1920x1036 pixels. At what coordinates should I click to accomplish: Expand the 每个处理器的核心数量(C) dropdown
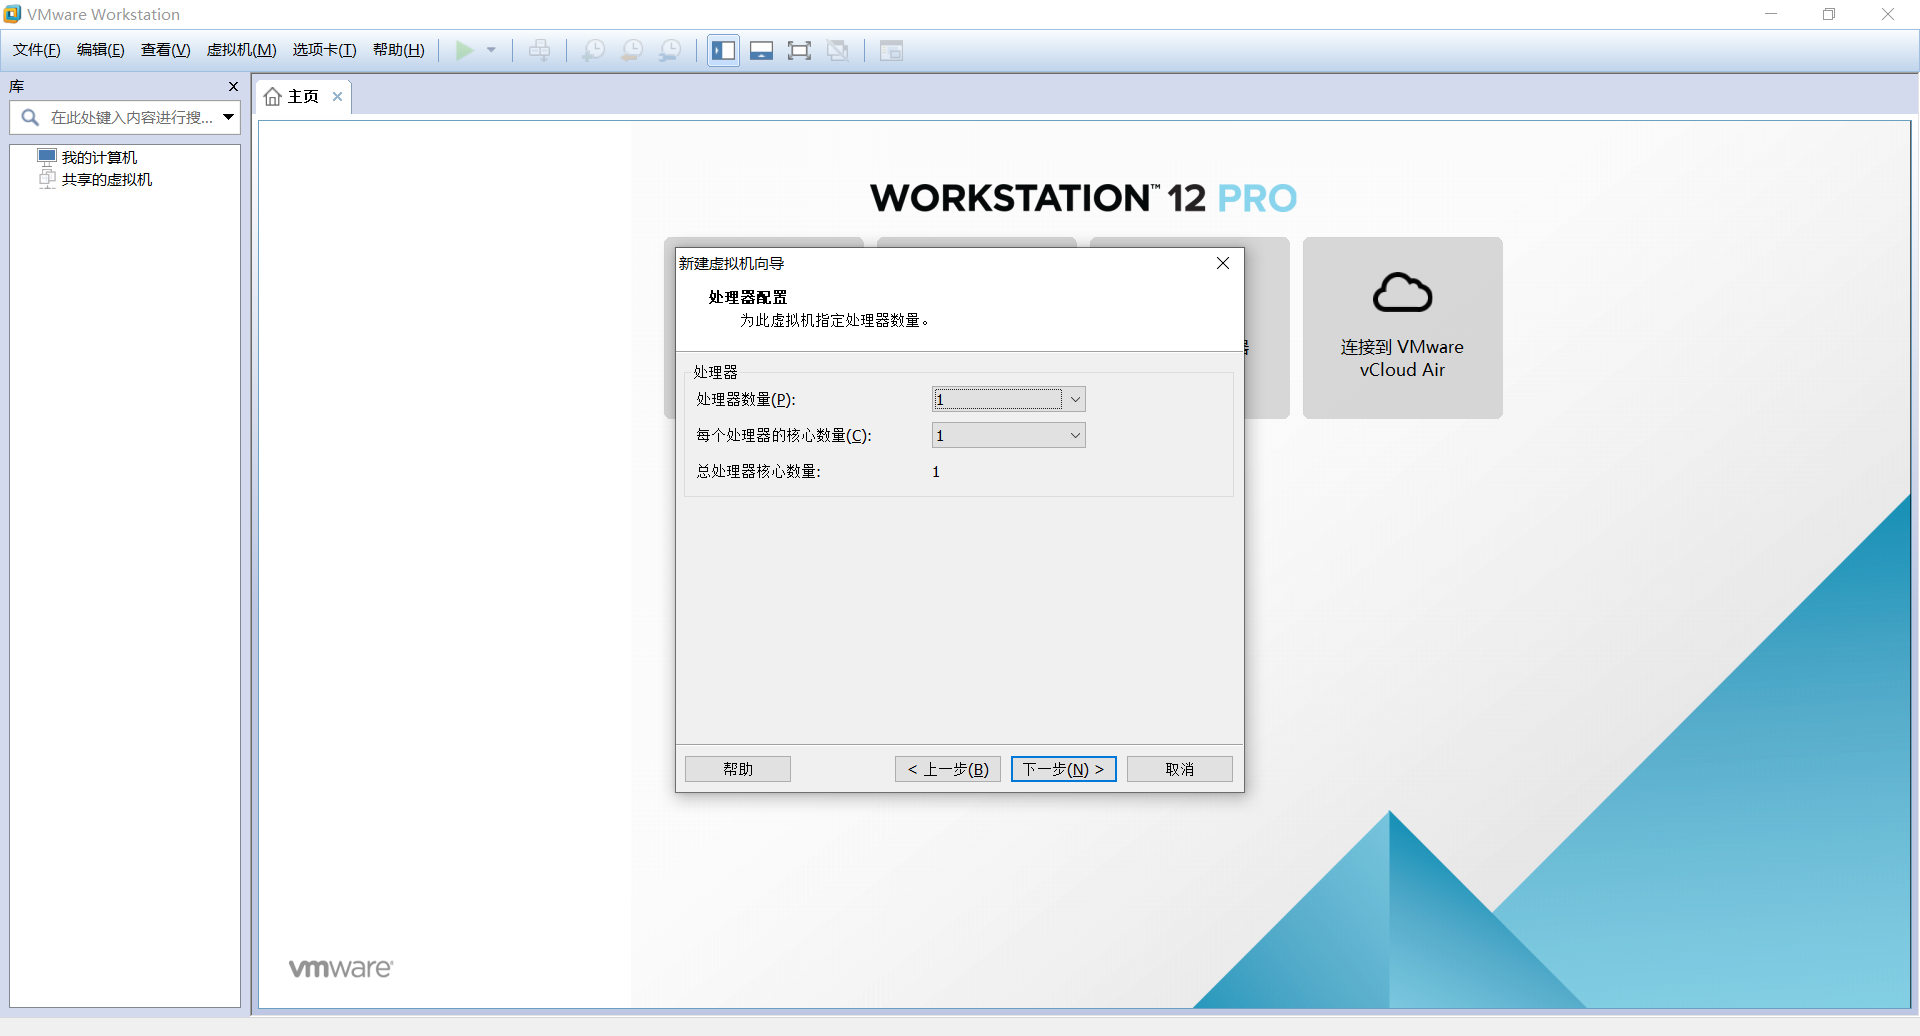tap(1075, 436)
